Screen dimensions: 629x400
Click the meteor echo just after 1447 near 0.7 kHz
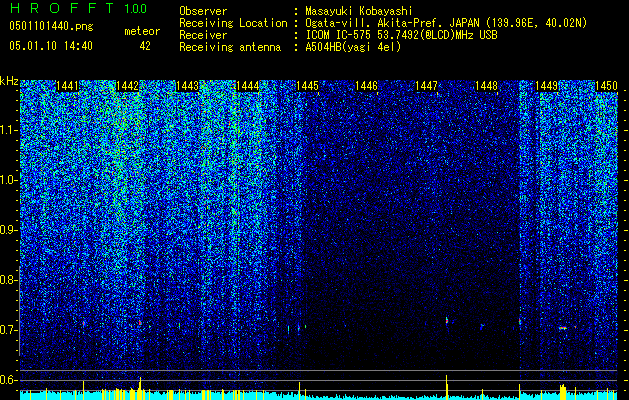point(447,322)
